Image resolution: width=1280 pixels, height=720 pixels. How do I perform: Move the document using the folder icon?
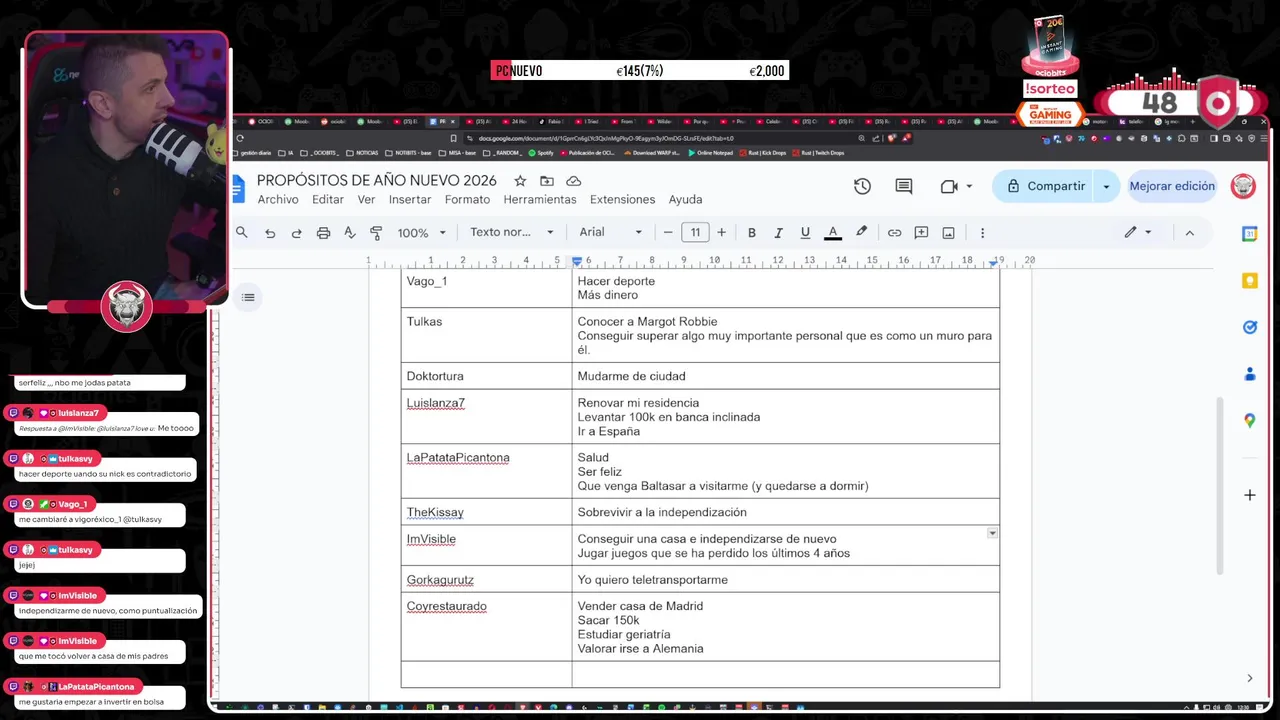coord(546,181)
